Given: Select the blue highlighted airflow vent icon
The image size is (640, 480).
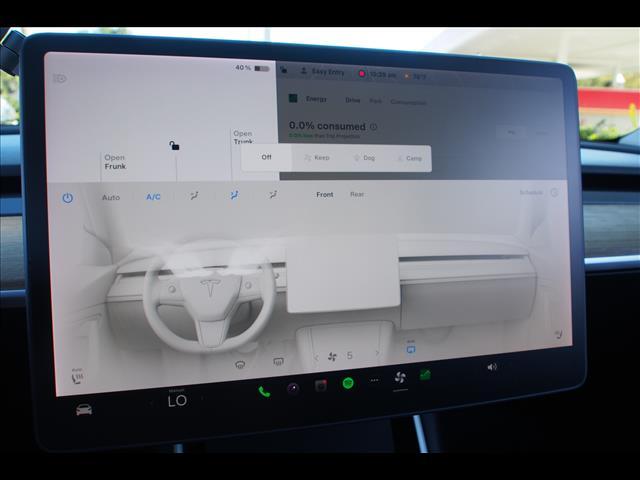Looking at the screenshot, I should 234,196.
